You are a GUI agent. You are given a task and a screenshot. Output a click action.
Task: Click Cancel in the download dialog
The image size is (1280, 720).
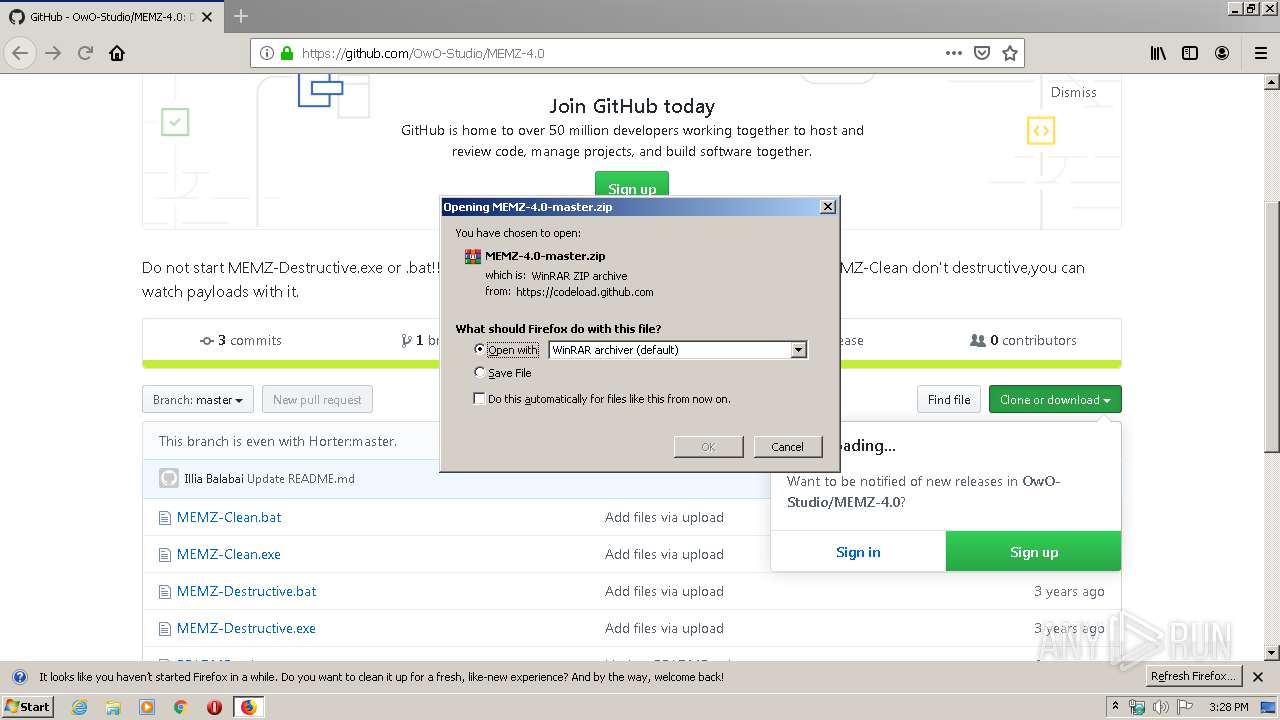click(x=787, y=447)
